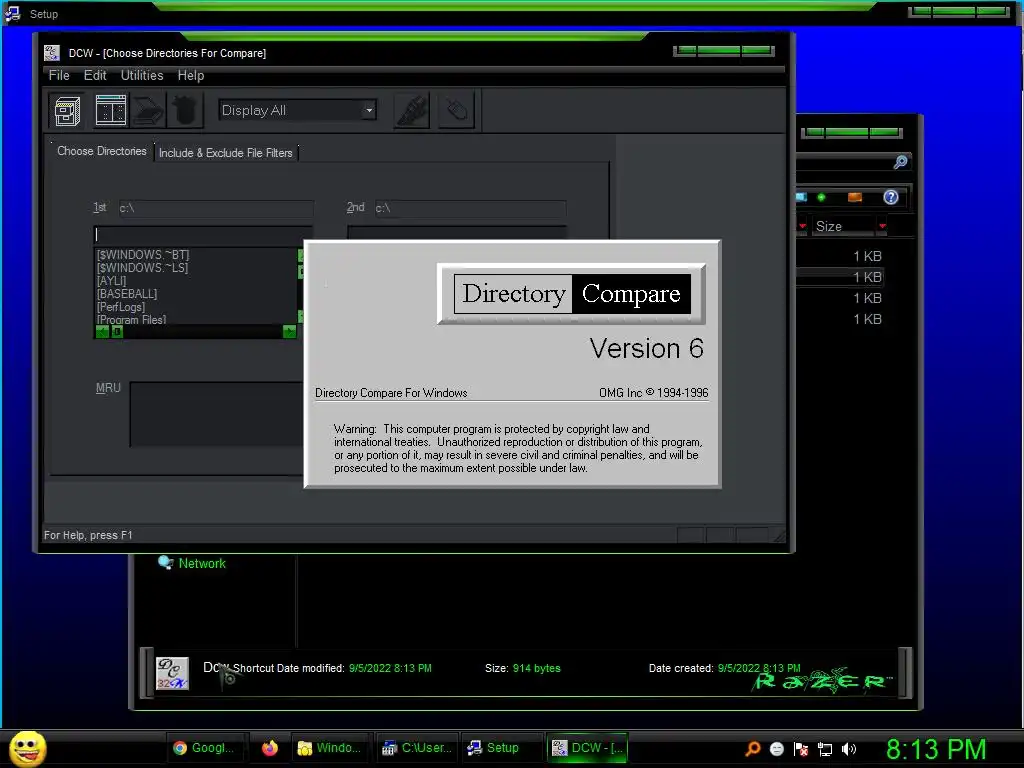The width and height of the screenshot is (1024, 768).
Task: Click the 2nd directory path field
Action: [x=470, y=208]
